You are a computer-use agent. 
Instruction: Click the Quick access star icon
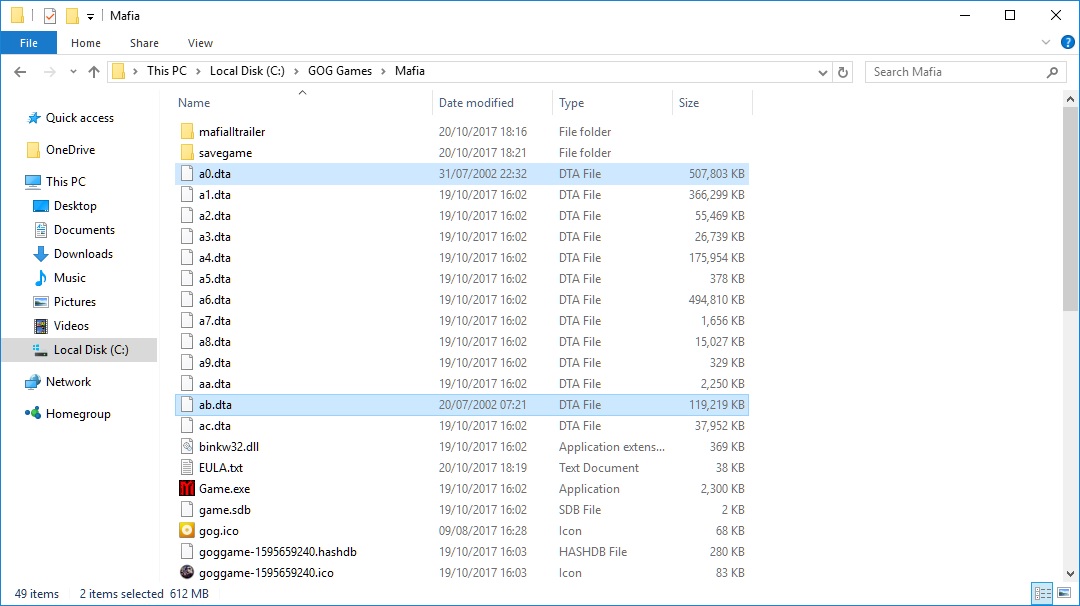[x=33, y=118]
